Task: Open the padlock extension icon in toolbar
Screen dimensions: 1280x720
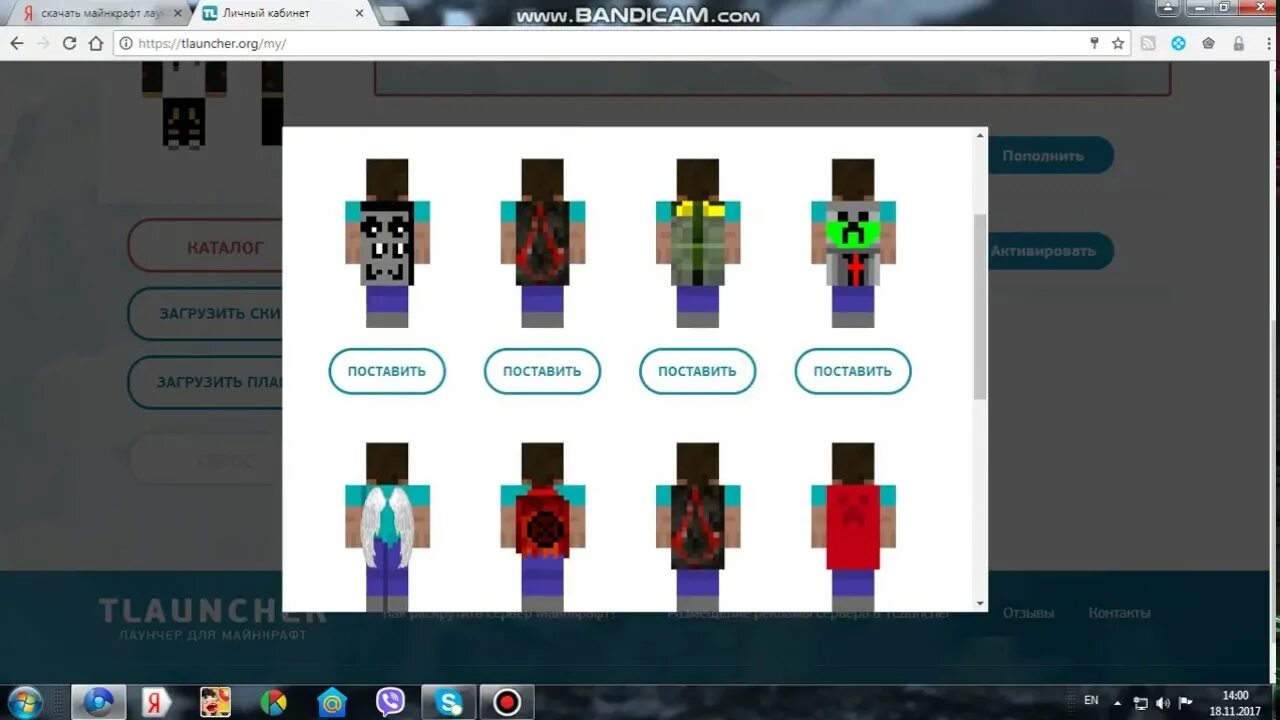Action: (x=1239, y=44)
